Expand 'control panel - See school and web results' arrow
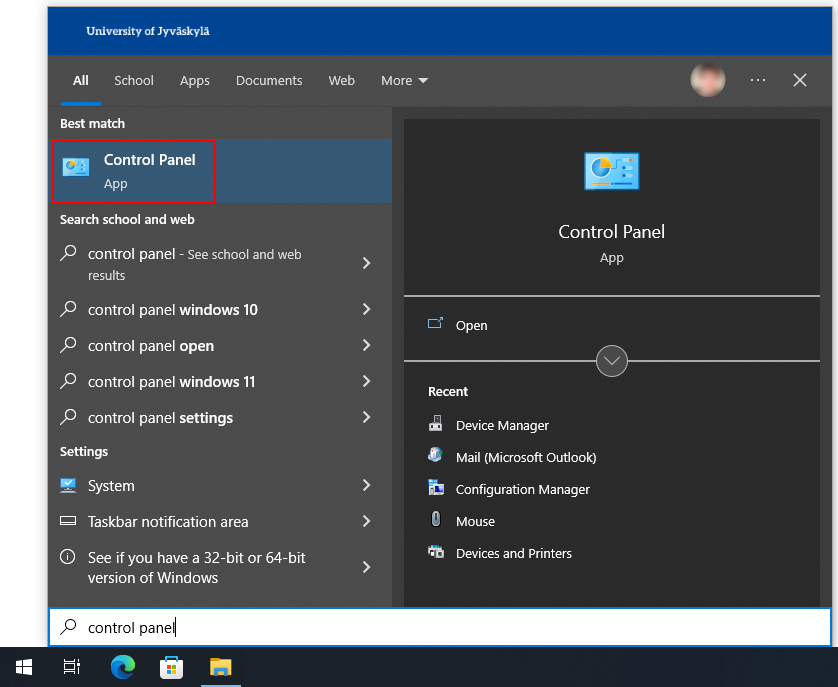This screenshot has height=687, width=838. [367, 263]
